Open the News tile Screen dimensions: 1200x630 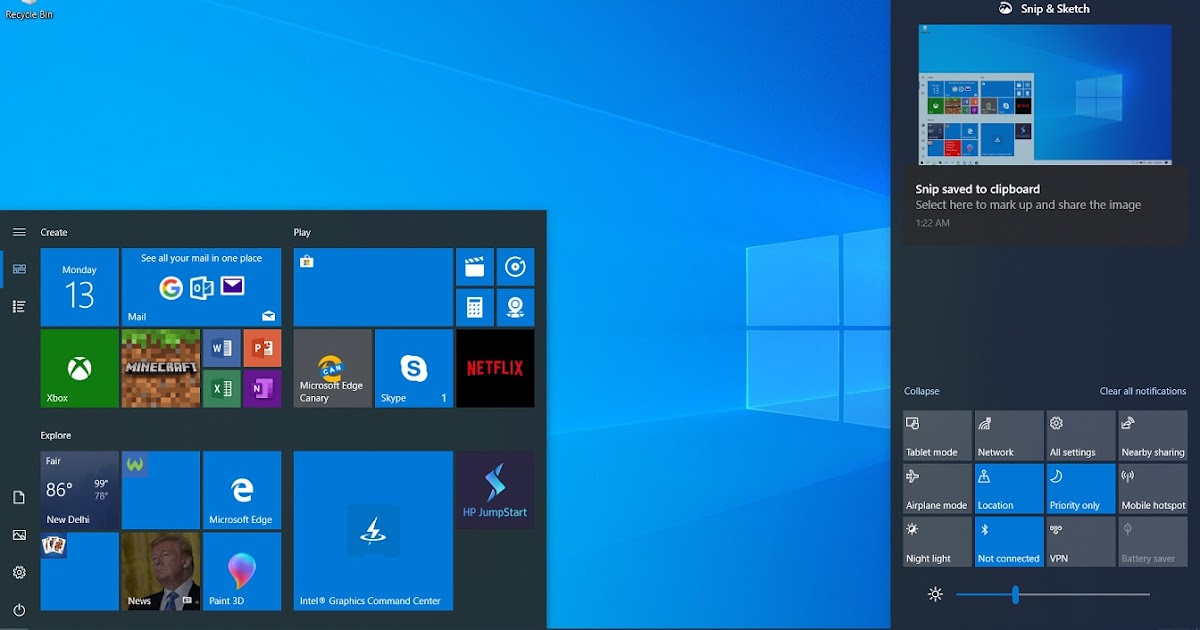pos(160,571)
